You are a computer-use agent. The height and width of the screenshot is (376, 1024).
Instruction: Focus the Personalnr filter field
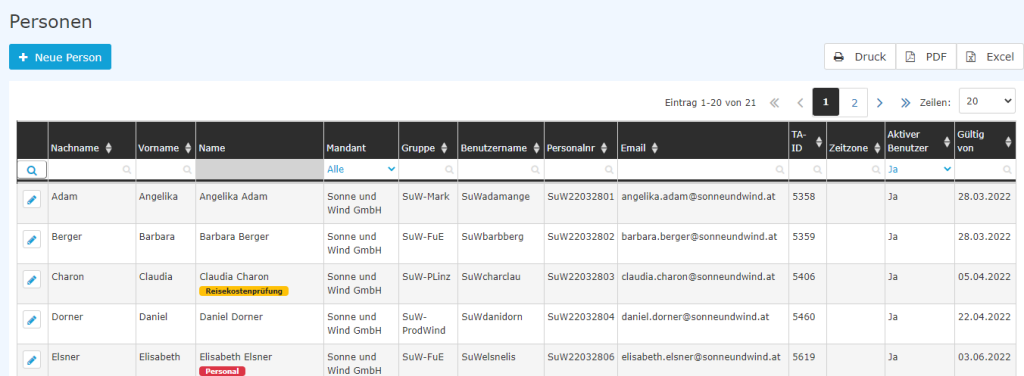tap(581, 169)
